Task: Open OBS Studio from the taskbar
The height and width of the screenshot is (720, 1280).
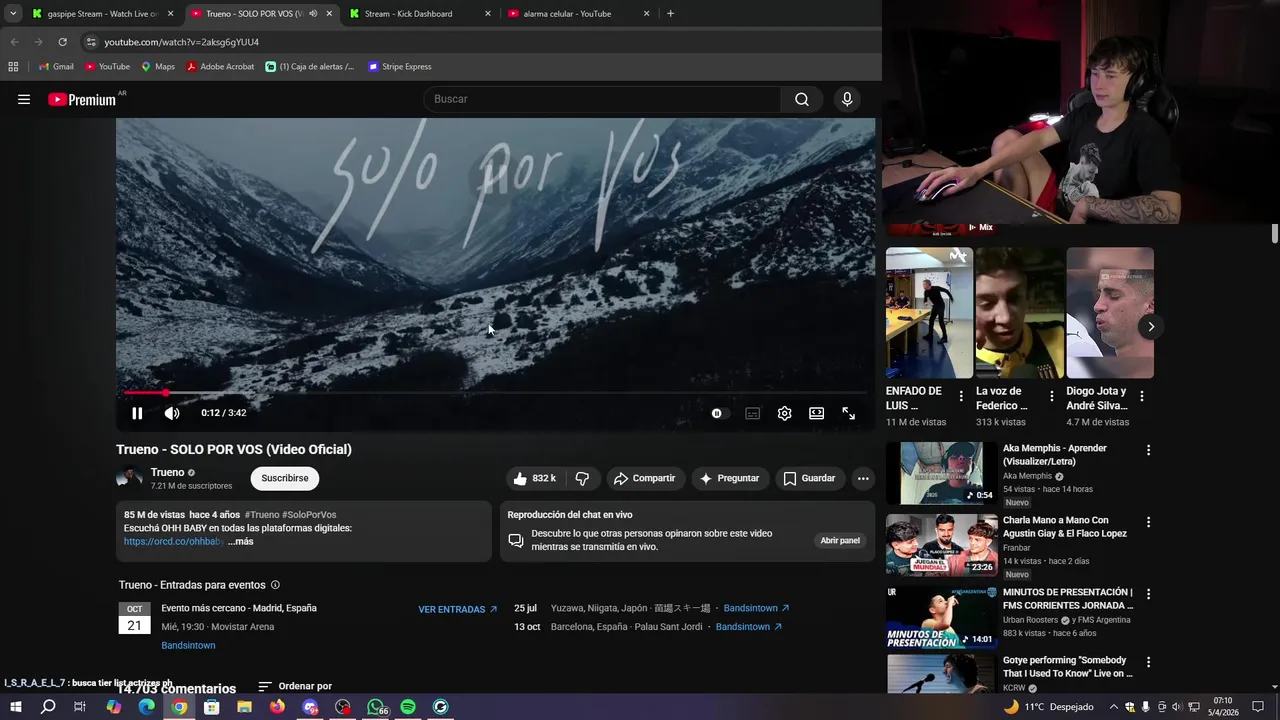Action: 343,707
